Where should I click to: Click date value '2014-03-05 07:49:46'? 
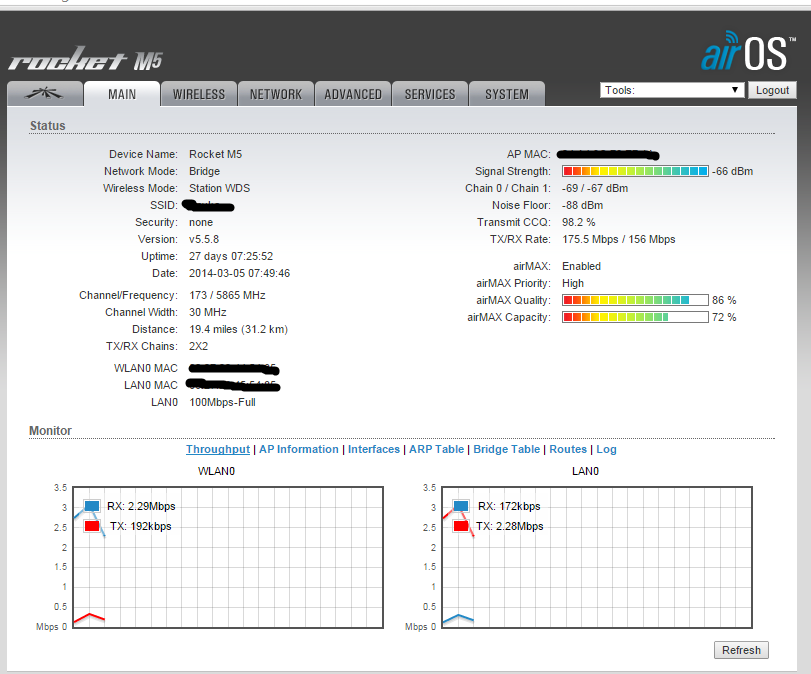pyautogui.click(x=239, y=273)
